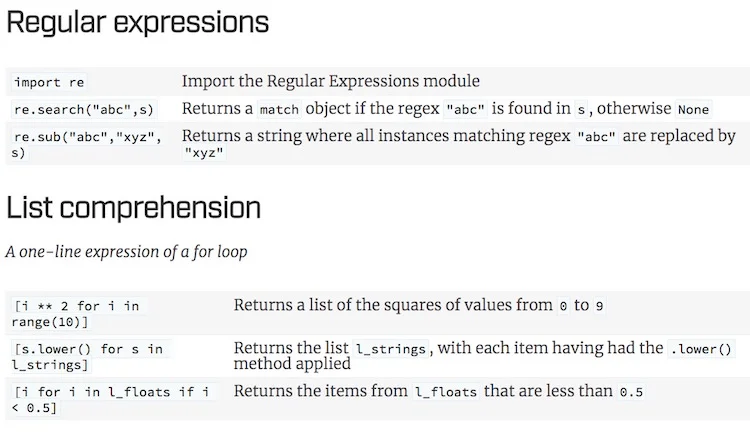Click the italic "A one-line expression of a for loop" subtitle
This screenshot has width=750, height=434.
(x=126, y=252)
